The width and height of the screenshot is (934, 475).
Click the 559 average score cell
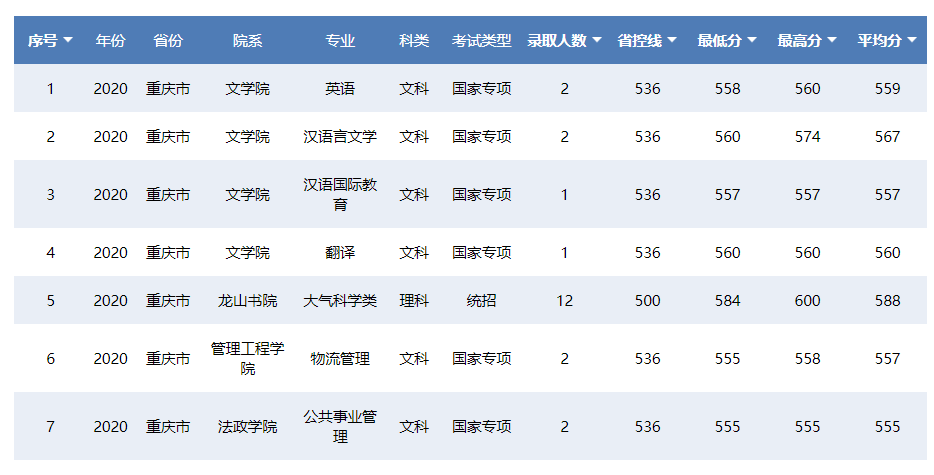click(888, 89)
